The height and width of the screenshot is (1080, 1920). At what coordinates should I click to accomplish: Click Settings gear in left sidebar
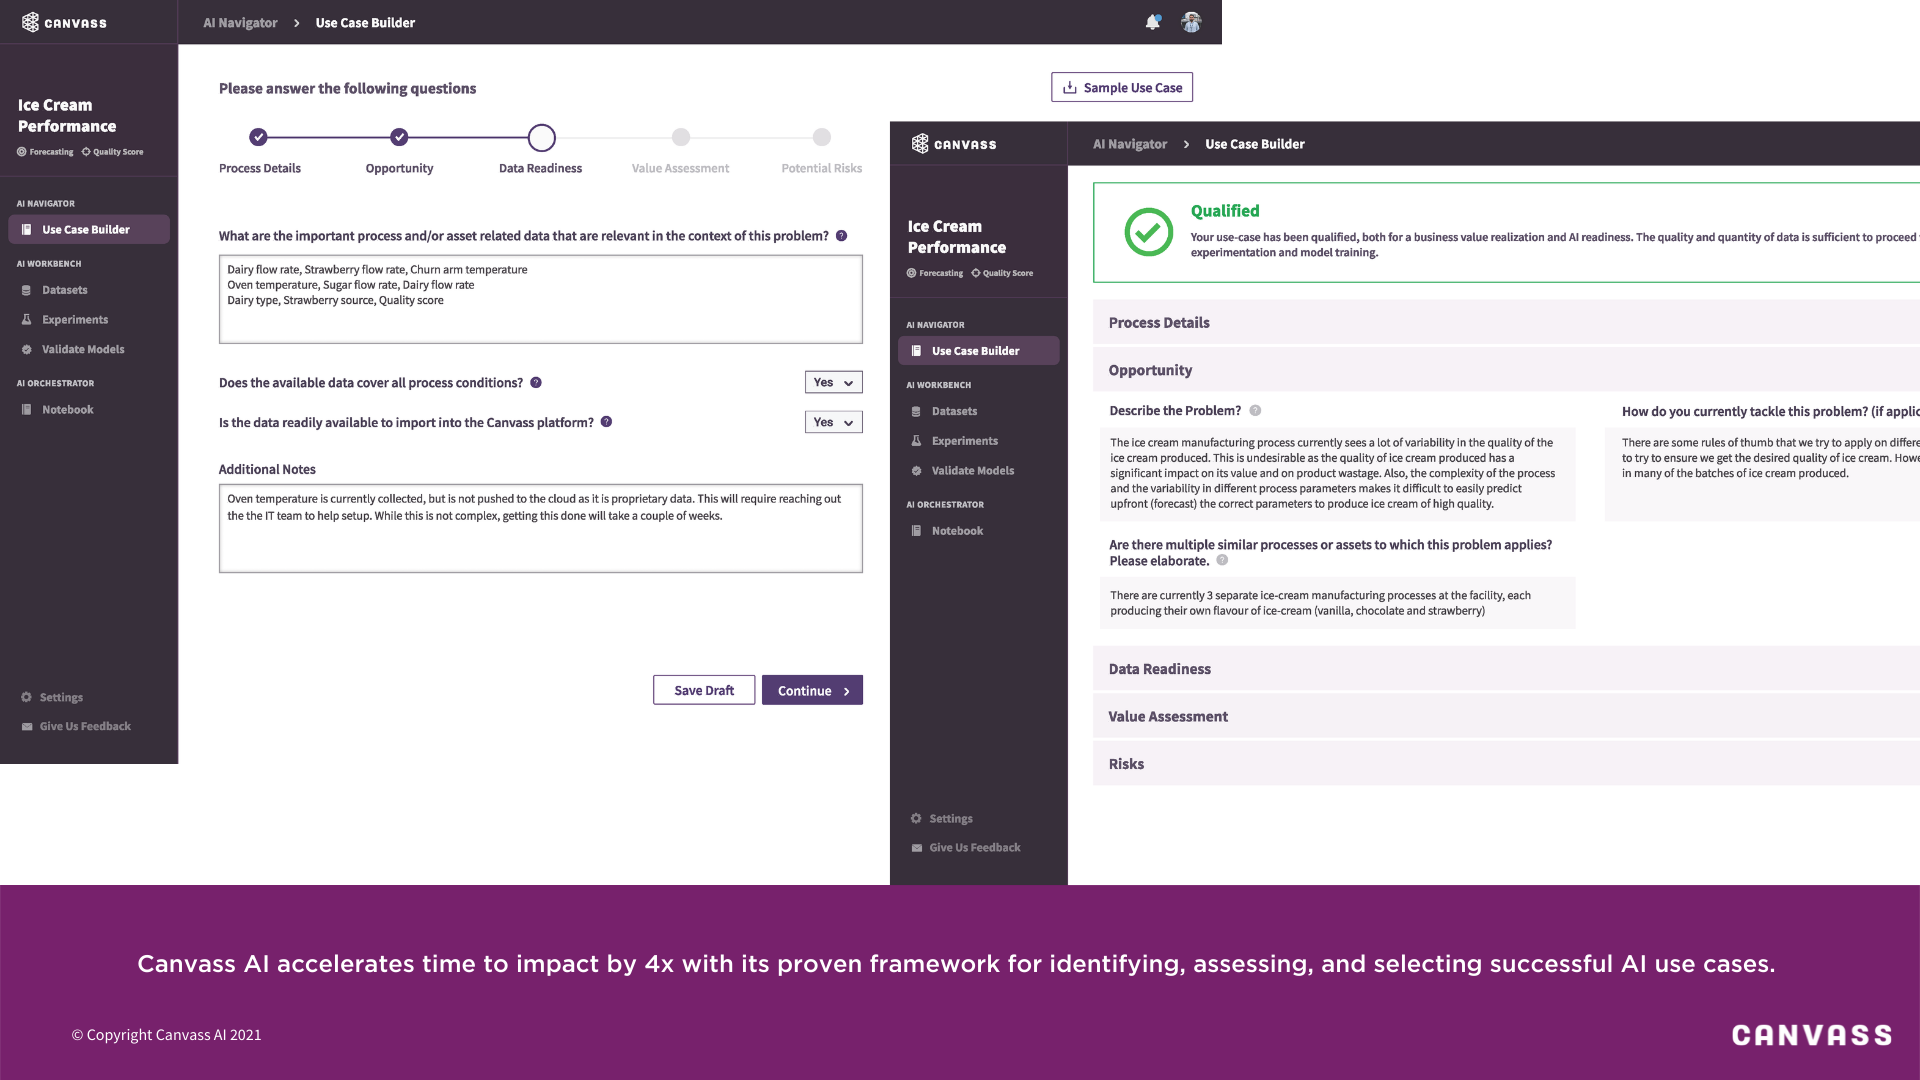pyautogui.click(x=27, y=697)
